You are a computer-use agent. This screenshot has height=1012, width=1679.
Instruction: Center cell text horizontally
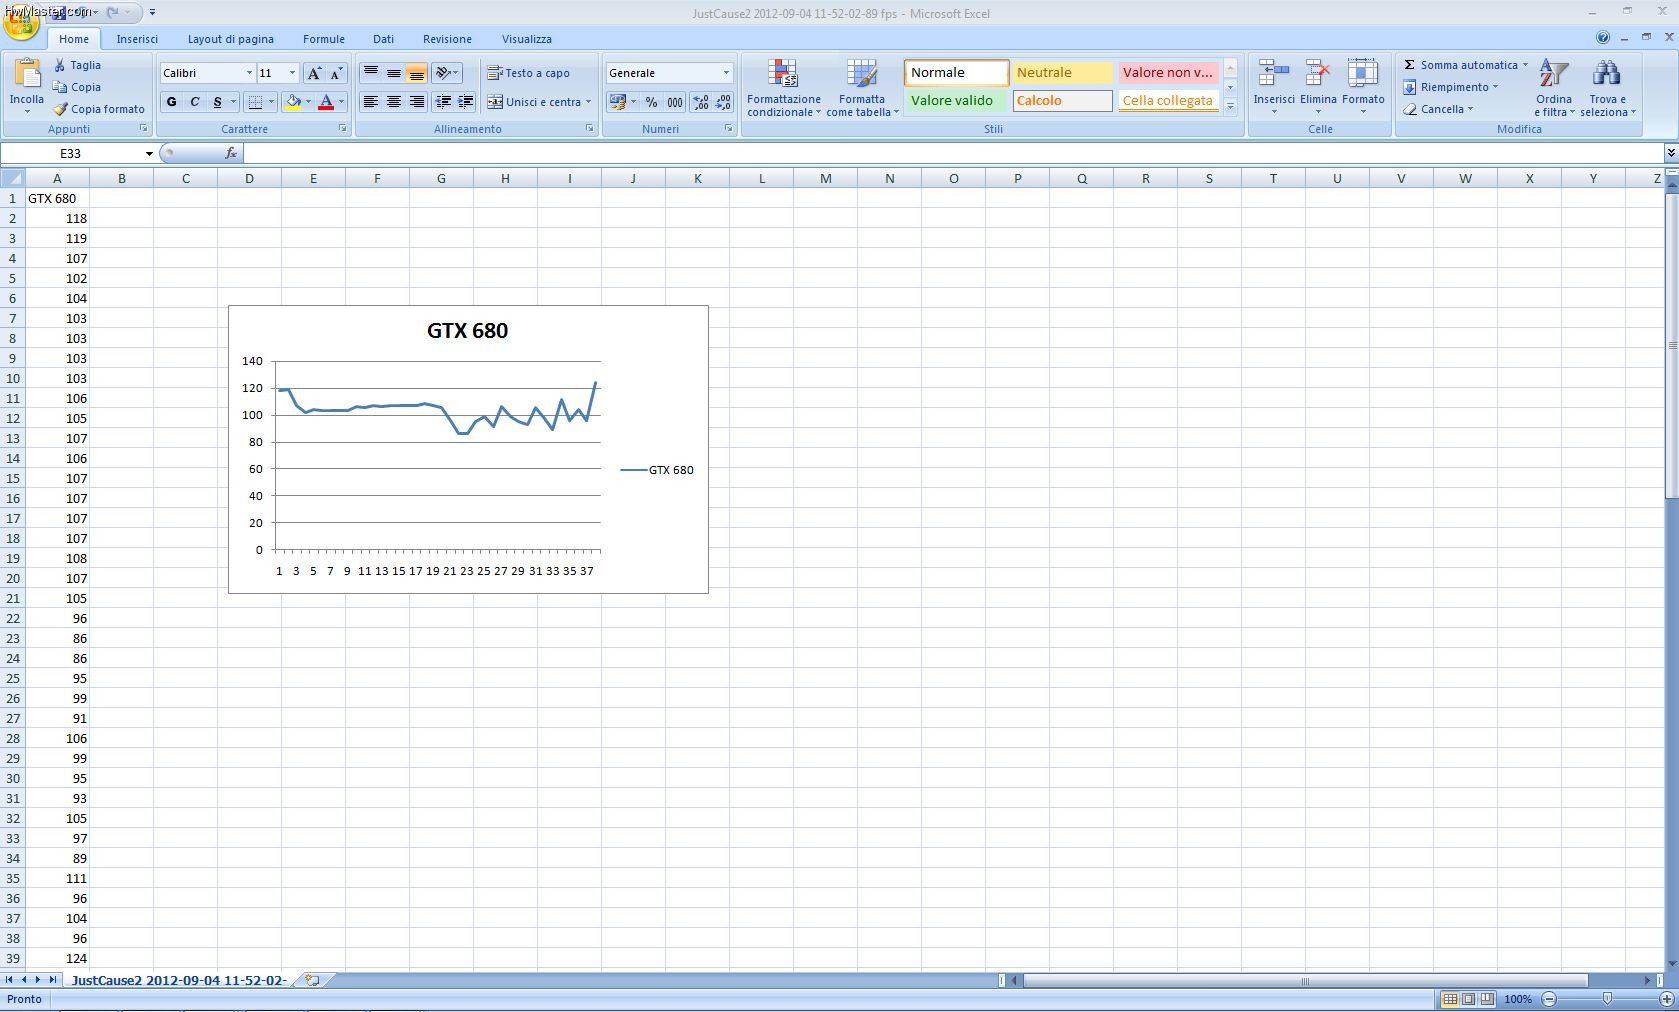coord(394,102)
